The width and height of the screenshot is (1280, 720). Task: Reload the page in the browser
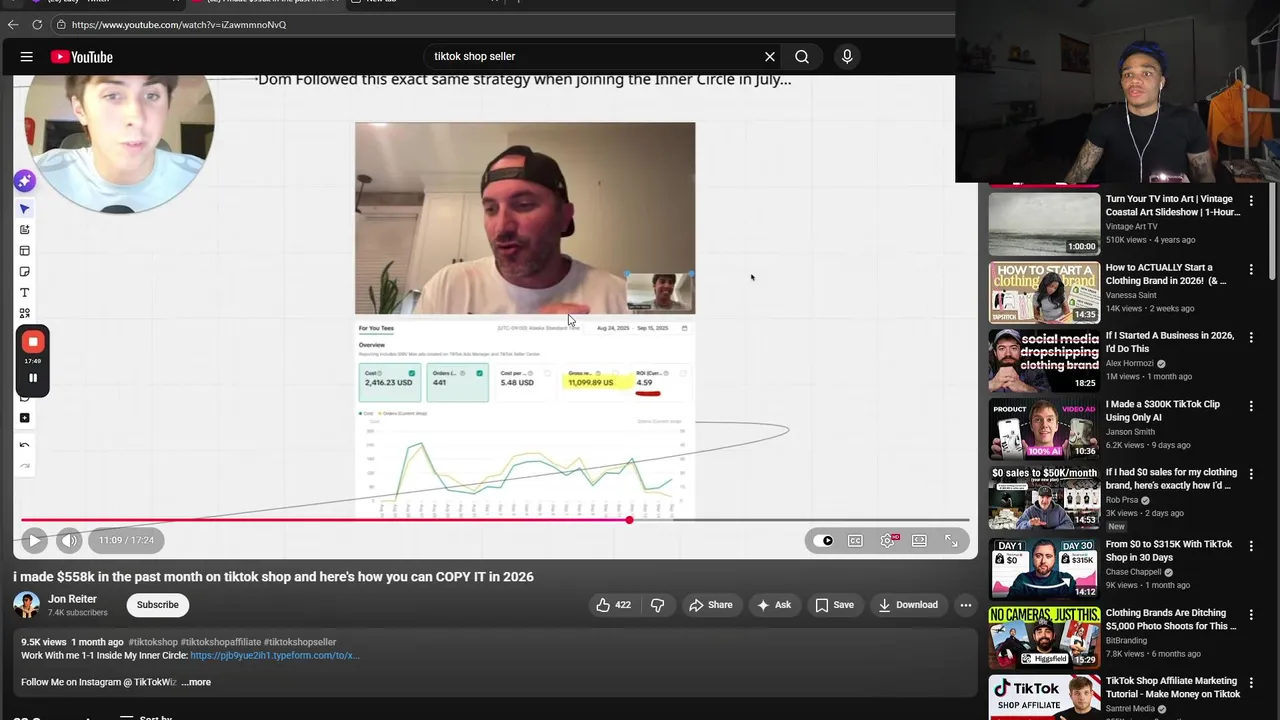(37, 24)
